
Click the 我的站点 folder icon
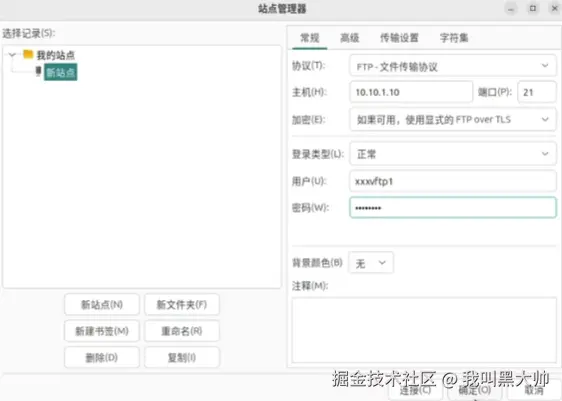click(x=28, y=54)
